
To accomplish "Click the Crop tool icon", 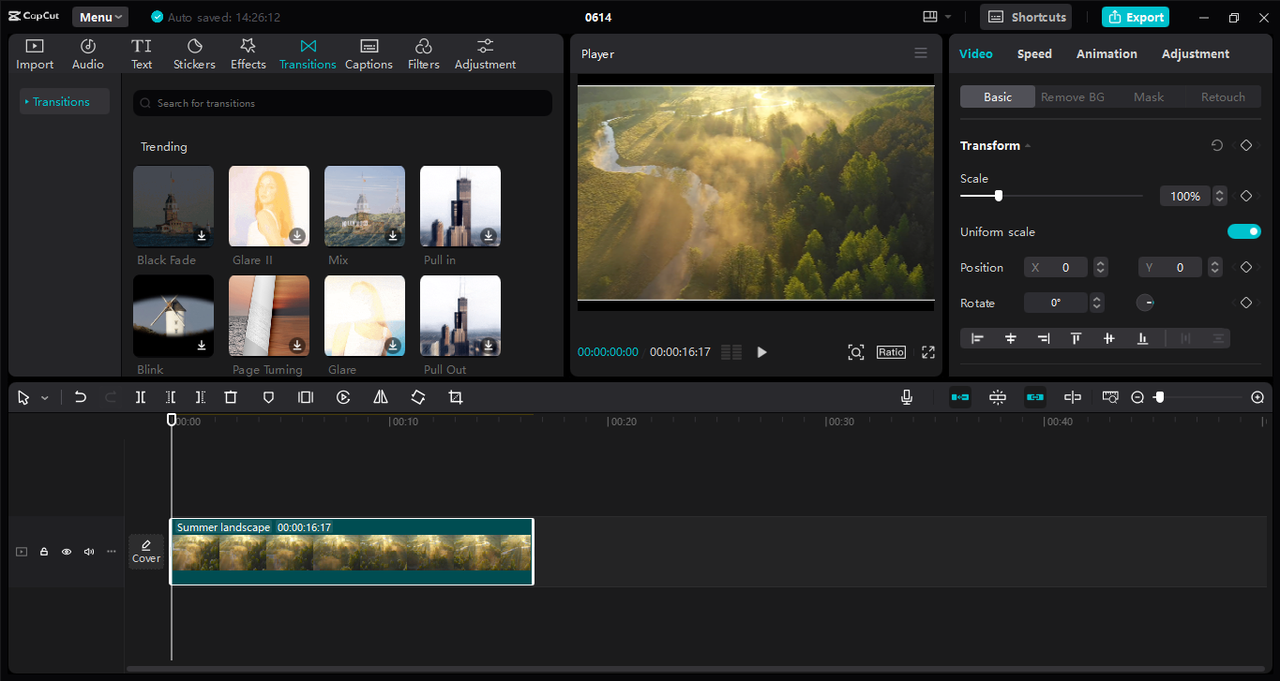I will (455, 397).
